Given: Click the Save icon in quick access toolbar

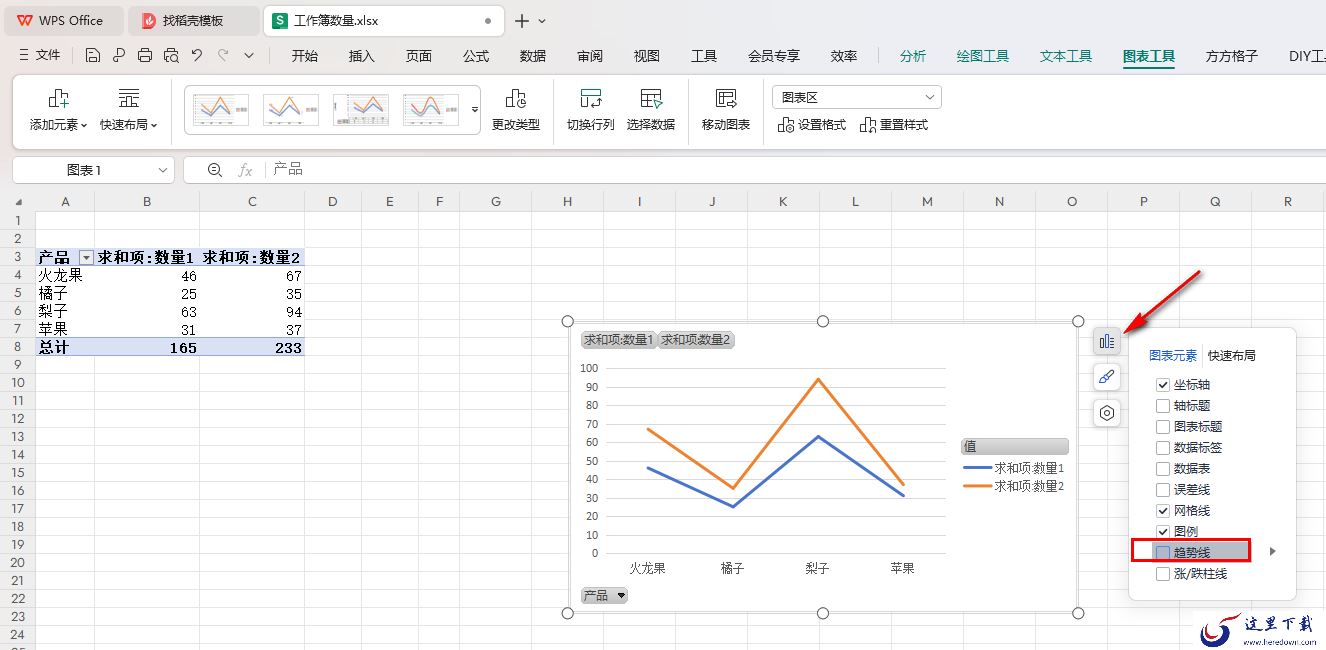Looking at the screenshot, I should [93, 56].
